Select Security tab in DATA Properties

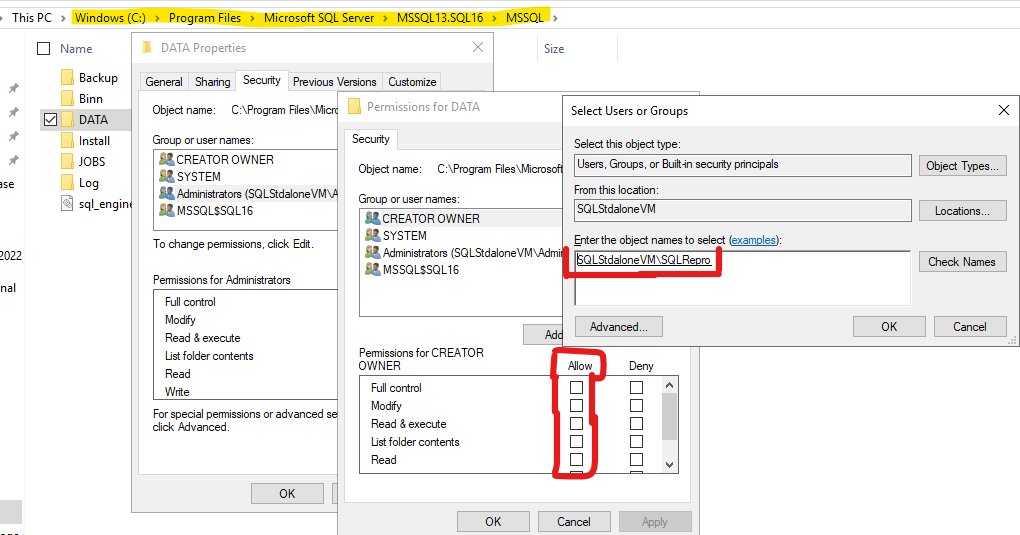tap(262, 80)
